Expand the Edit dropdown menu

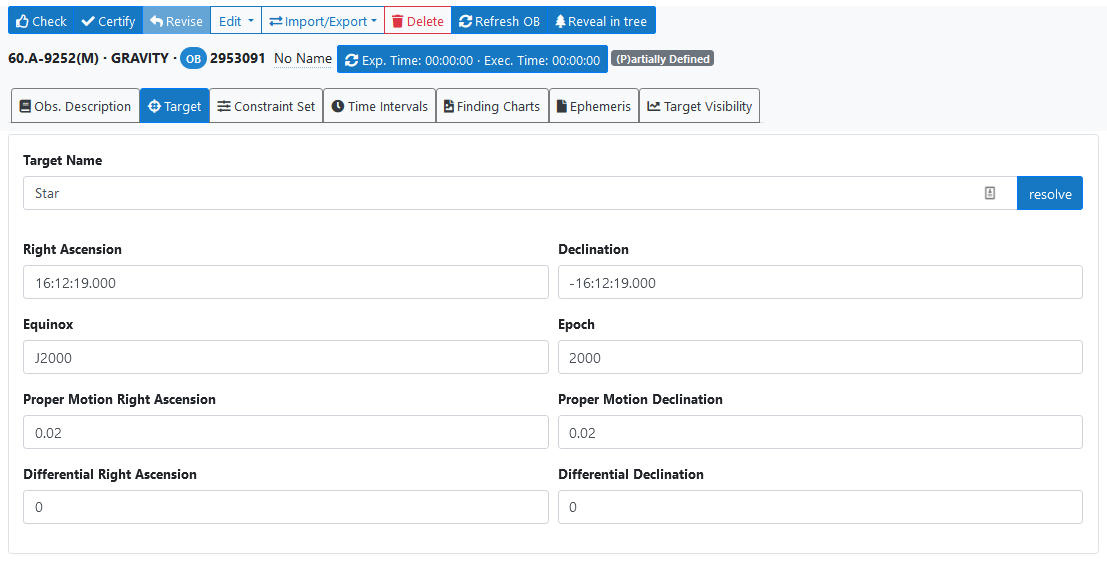tap(236, 21)
